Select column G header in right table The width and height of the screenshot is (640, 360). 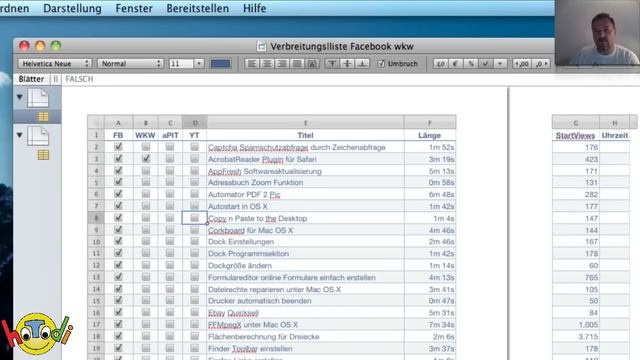tap(576, 122)
